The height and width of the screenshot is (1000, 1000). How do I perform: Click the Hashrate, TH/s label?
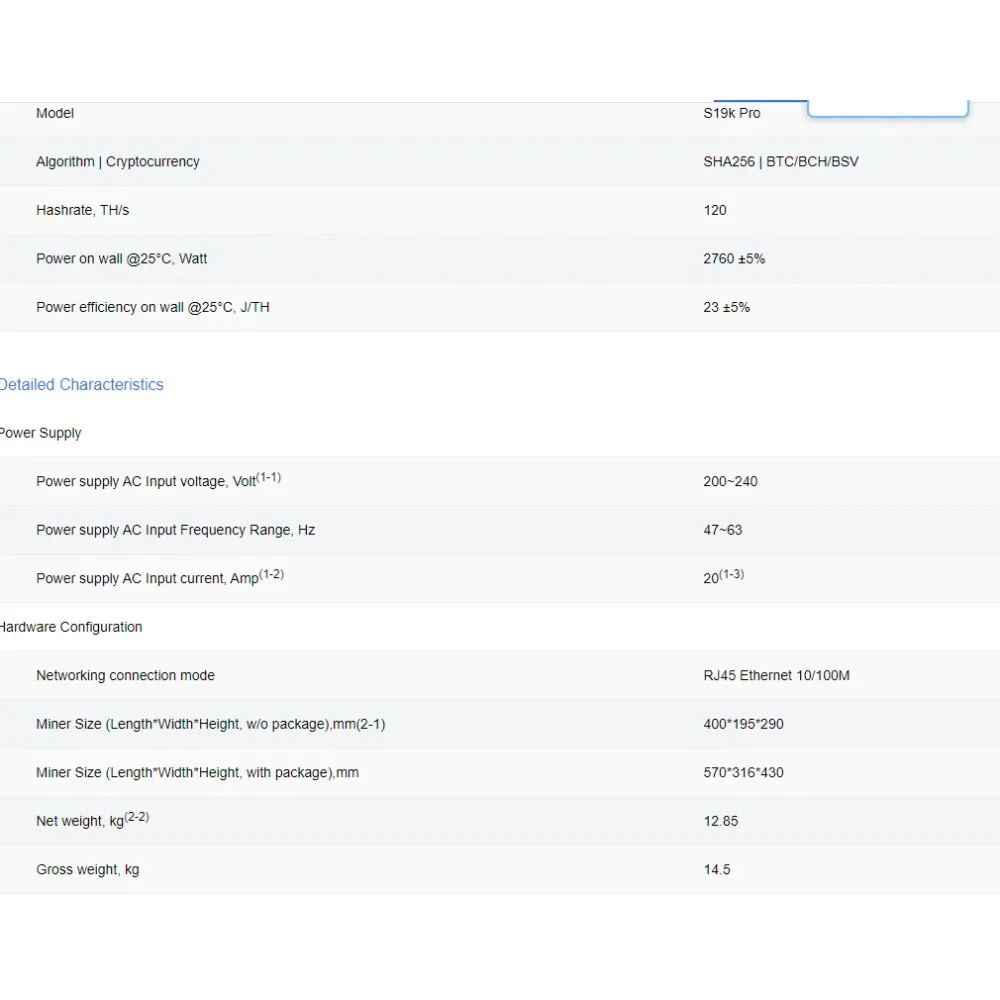[82, 210]
